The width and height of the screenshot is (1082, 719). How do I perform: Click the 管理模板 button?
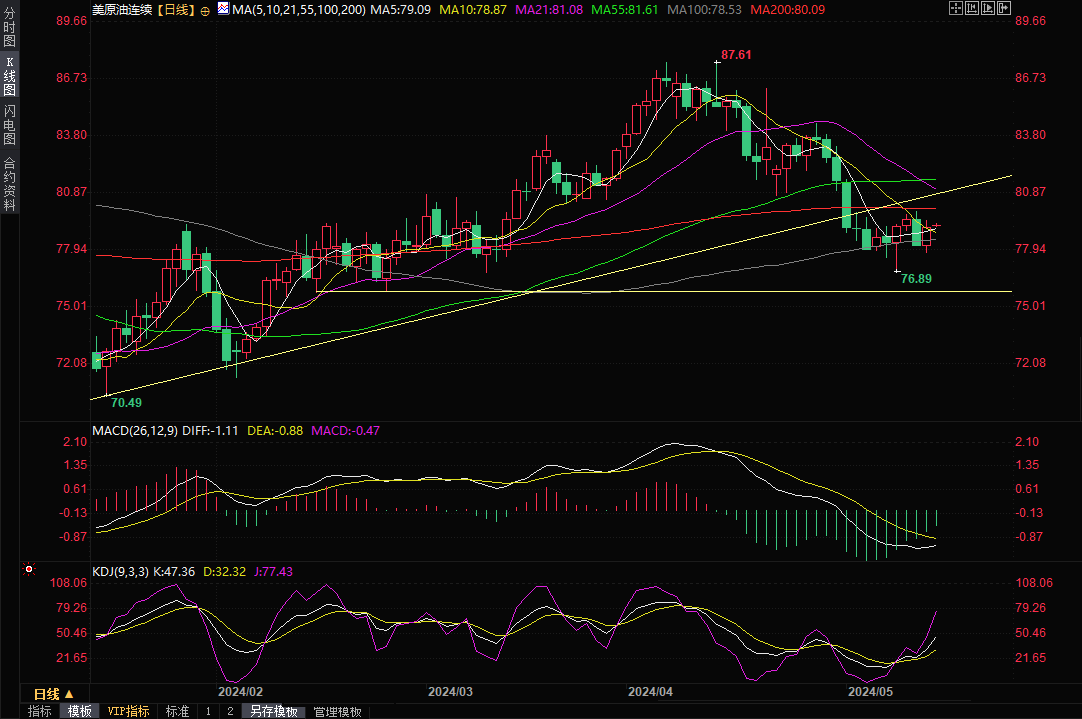tap(337, 711)
